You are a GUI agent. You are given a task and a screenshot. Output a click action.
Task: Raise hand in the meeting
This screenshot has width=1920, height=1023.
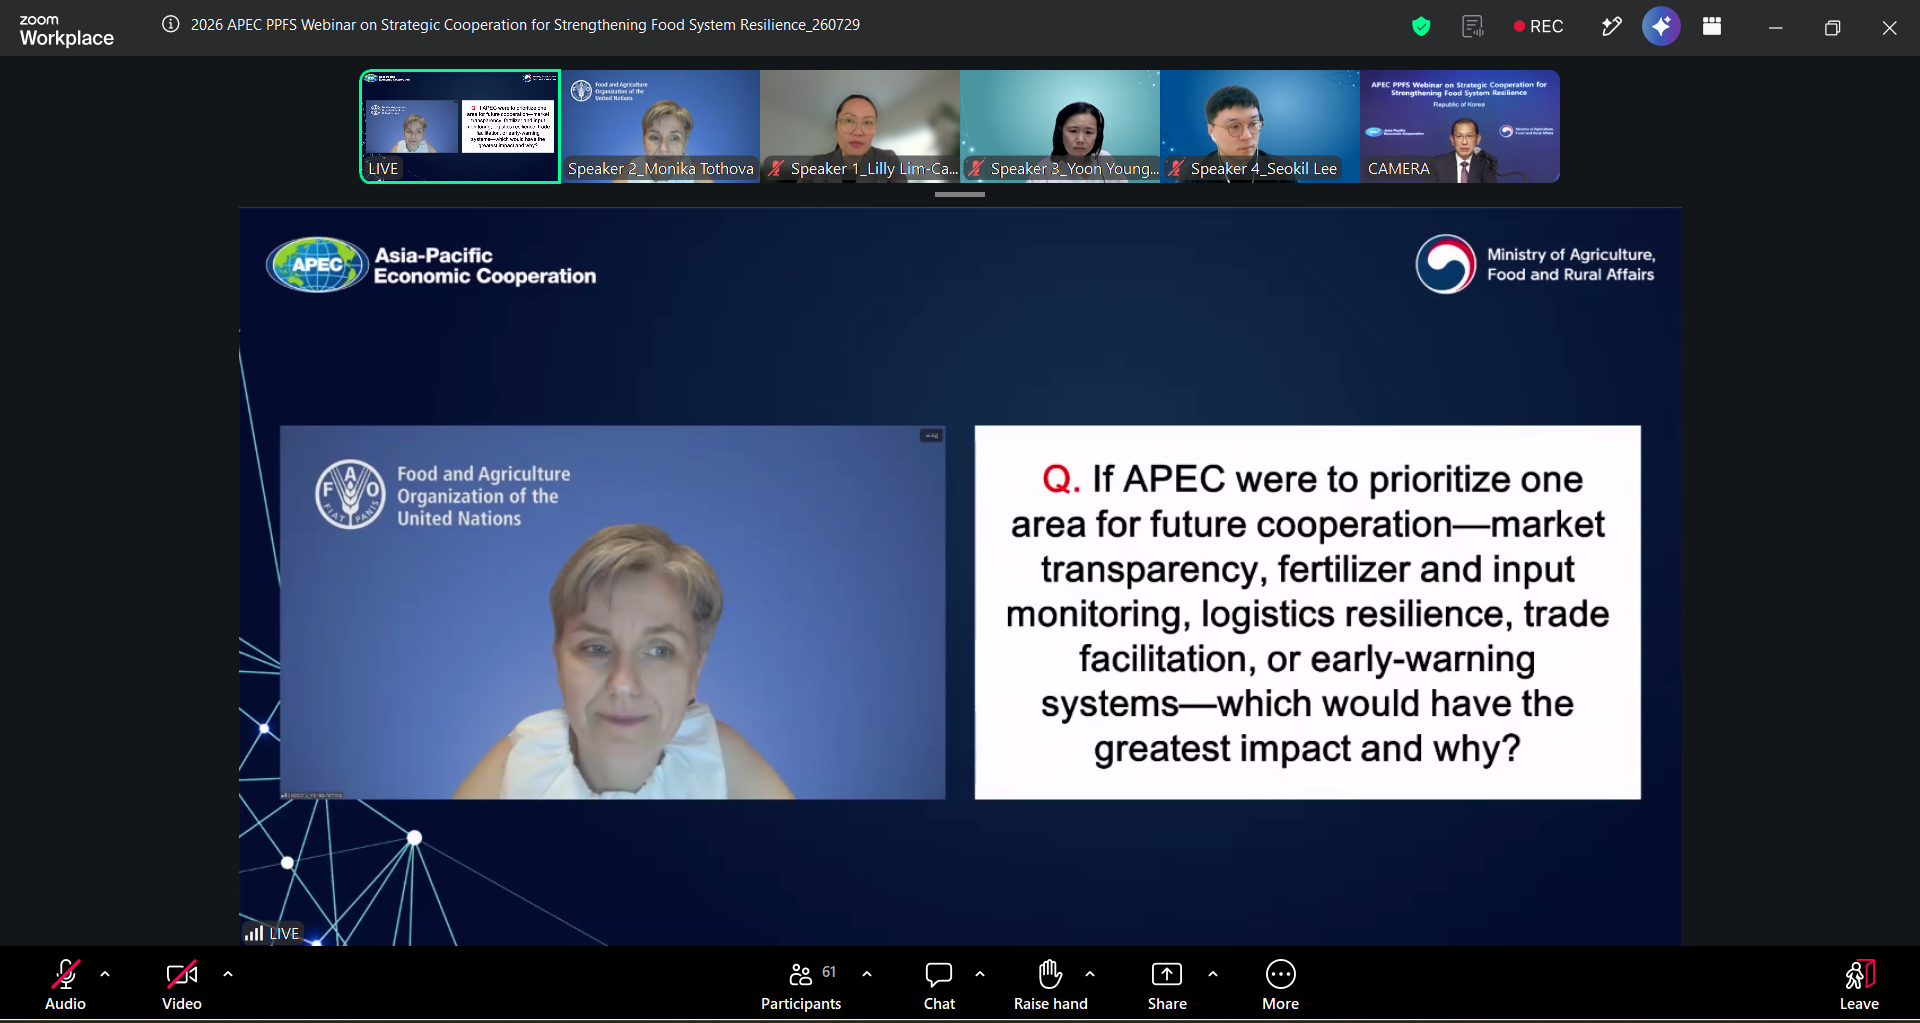[1050, 985]
